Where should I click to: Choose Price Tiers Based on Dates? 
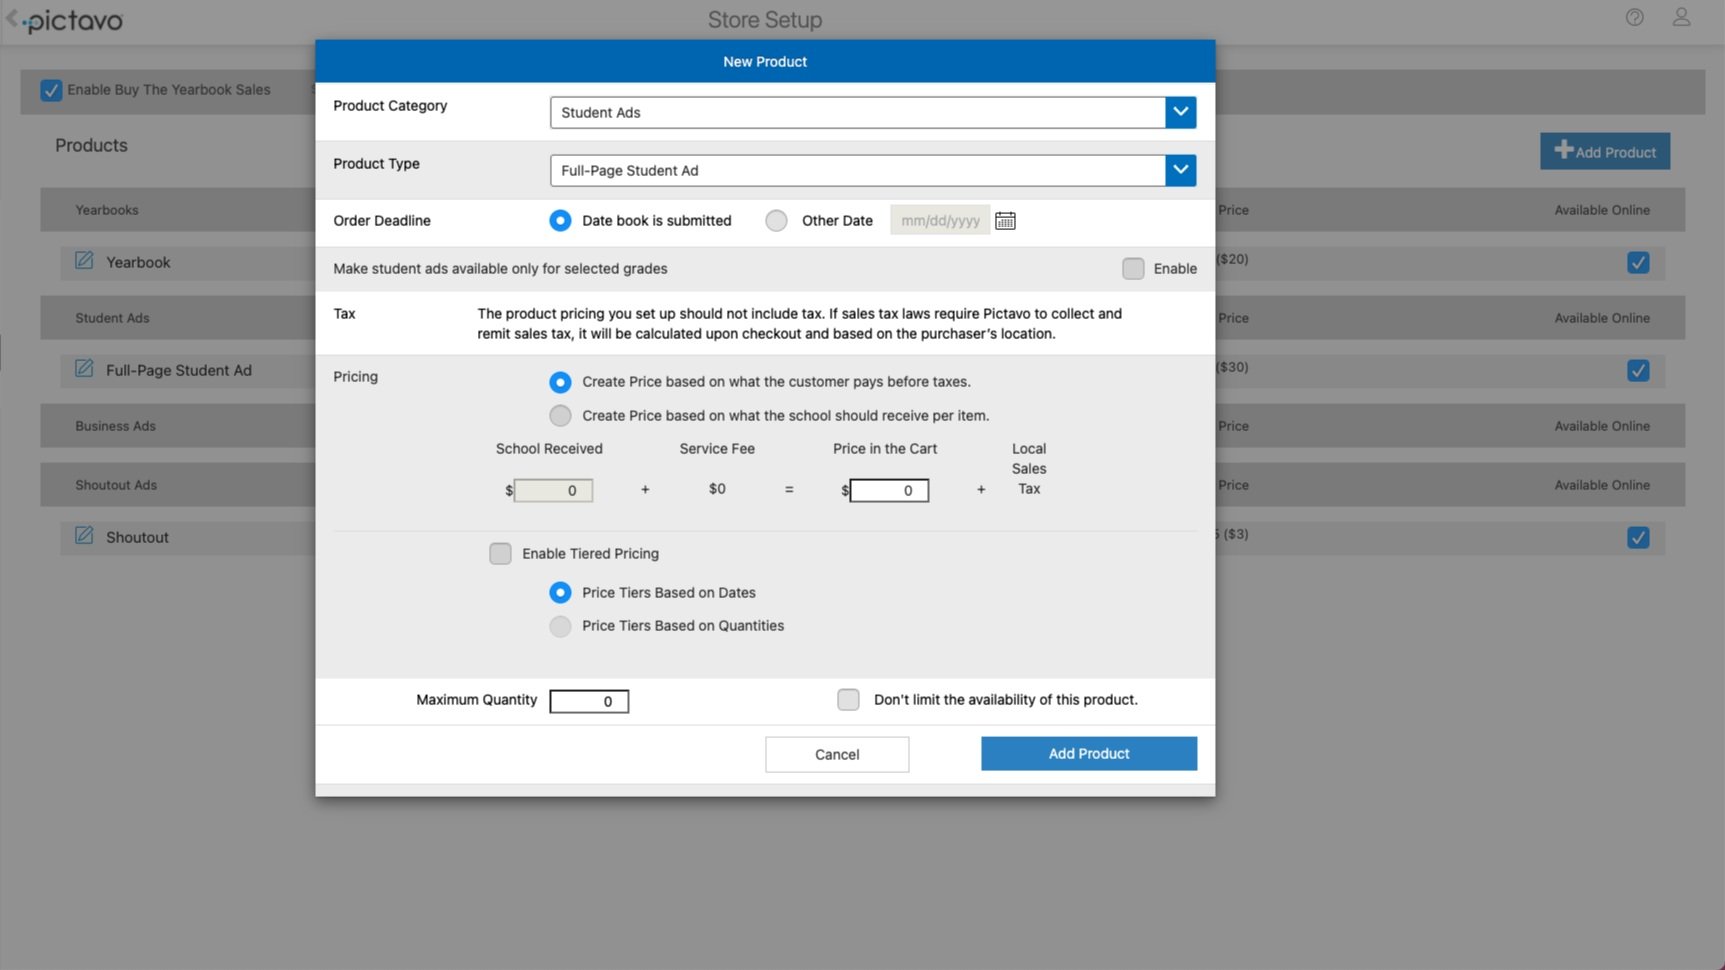(560, 592)
